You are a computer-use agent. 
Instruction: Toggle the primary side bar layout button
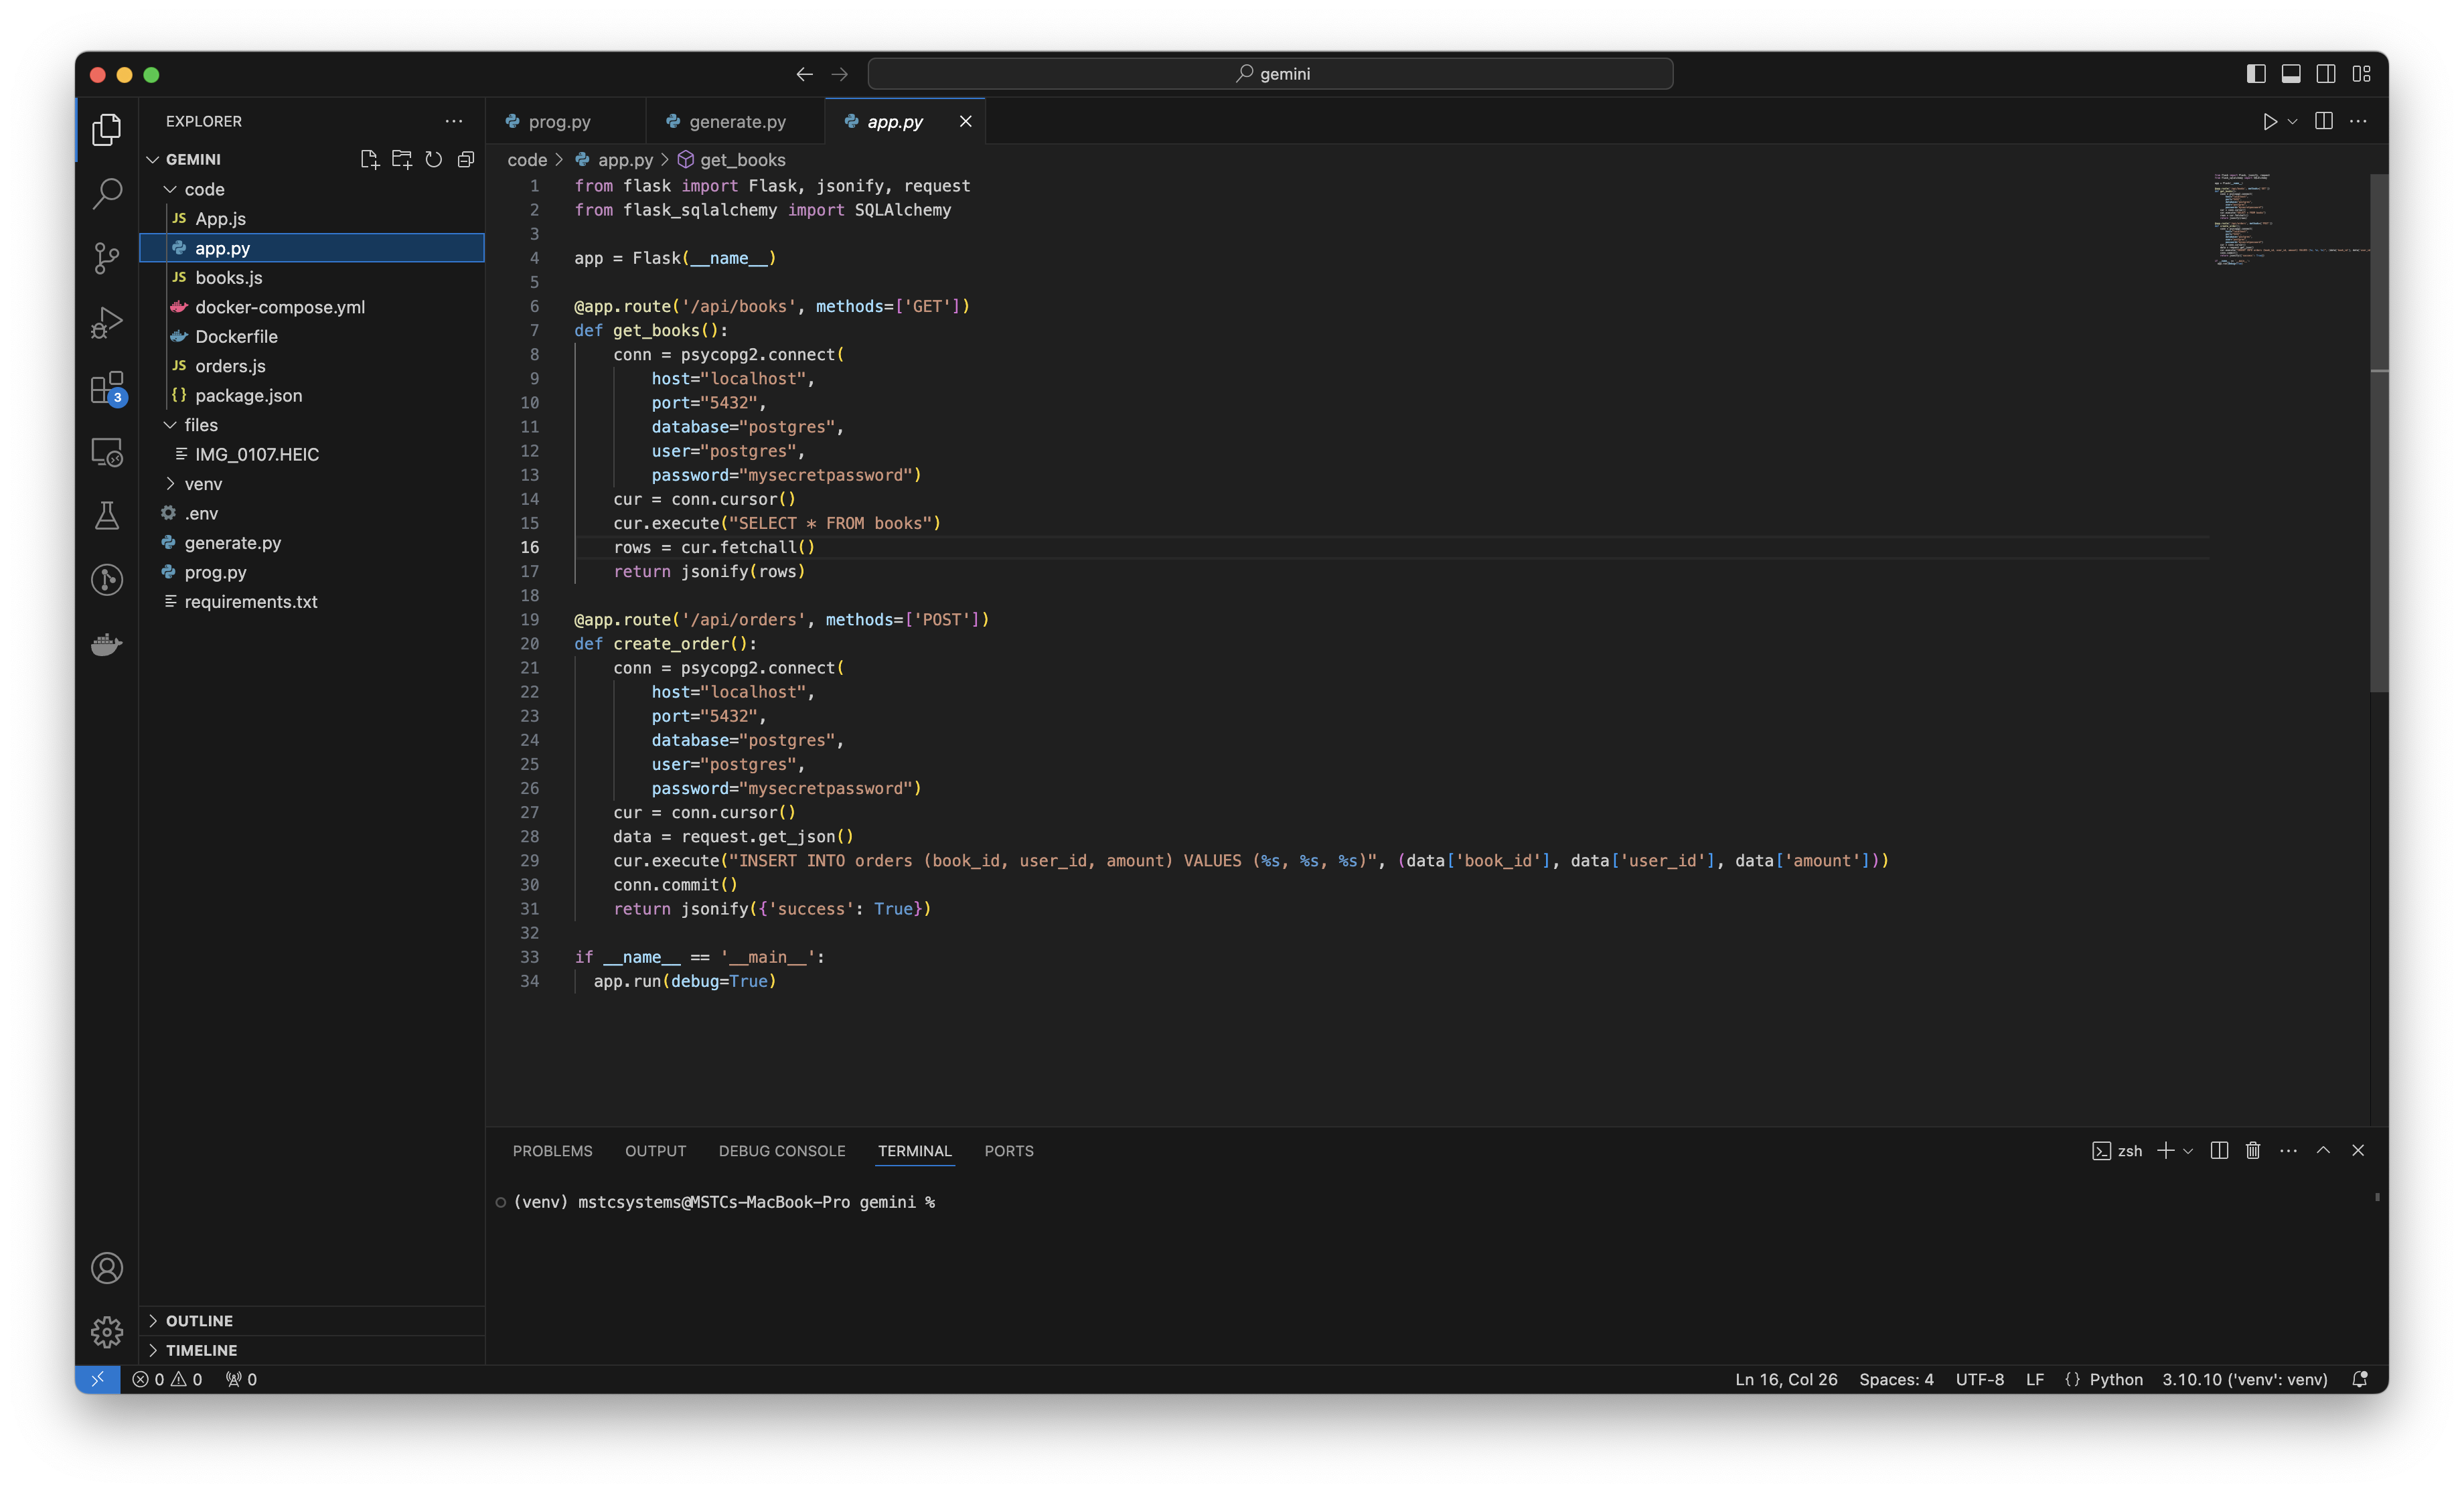pyautogui.click(x=2256, y=74)
